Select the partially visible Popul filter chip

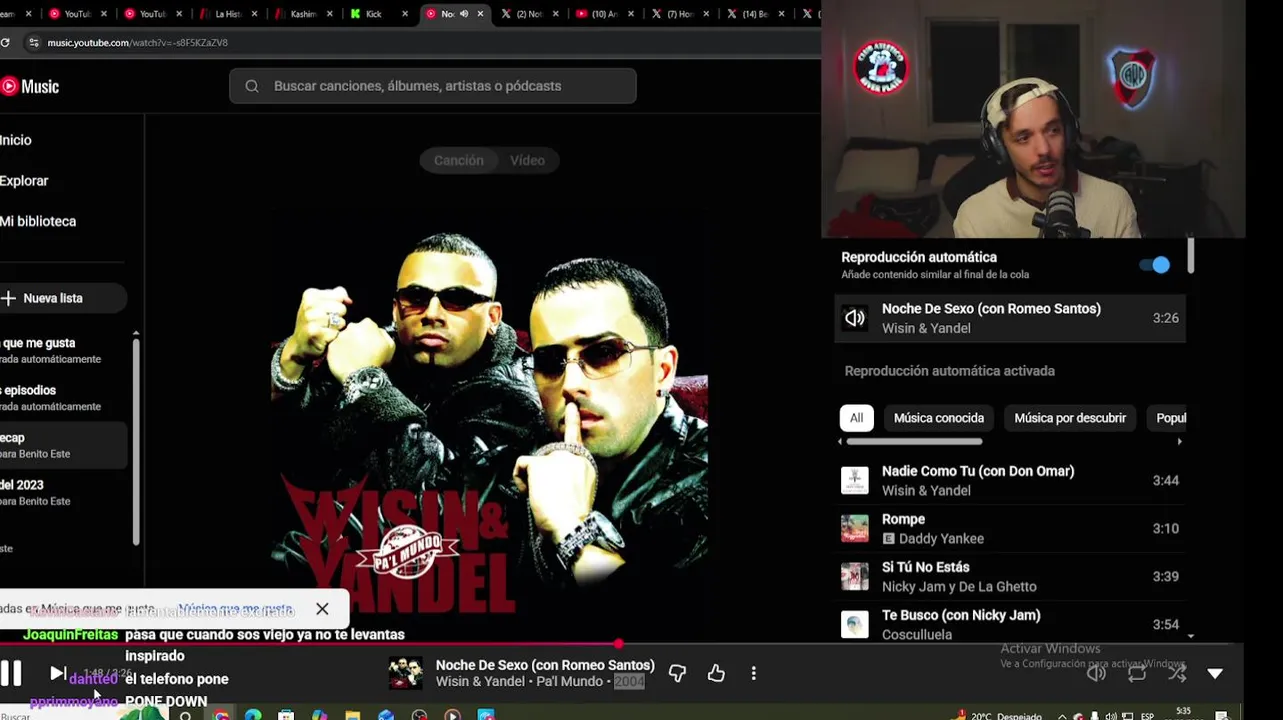pos(1167,418)
